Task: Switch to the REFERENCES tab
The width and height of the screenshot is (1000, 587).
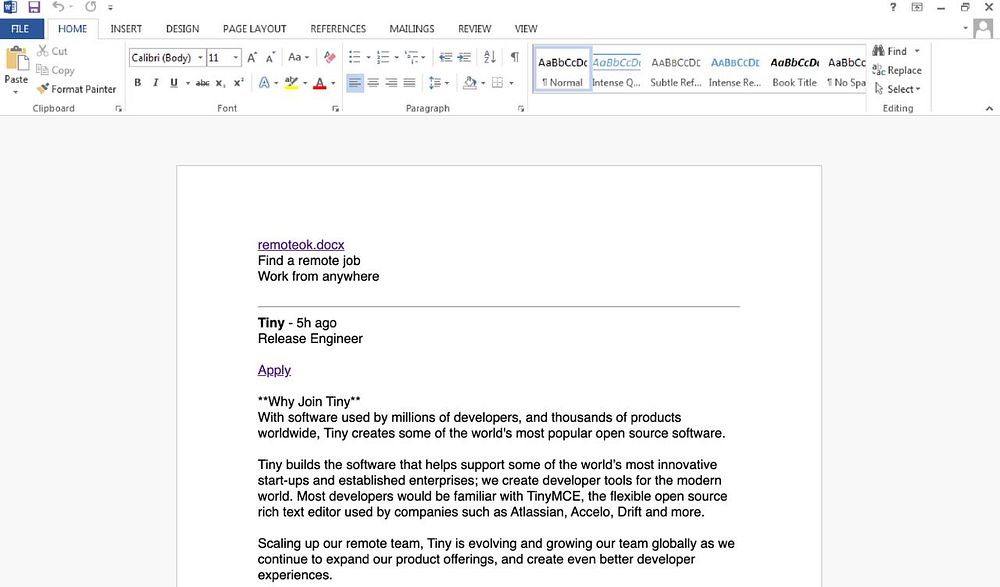Action: 338,29
